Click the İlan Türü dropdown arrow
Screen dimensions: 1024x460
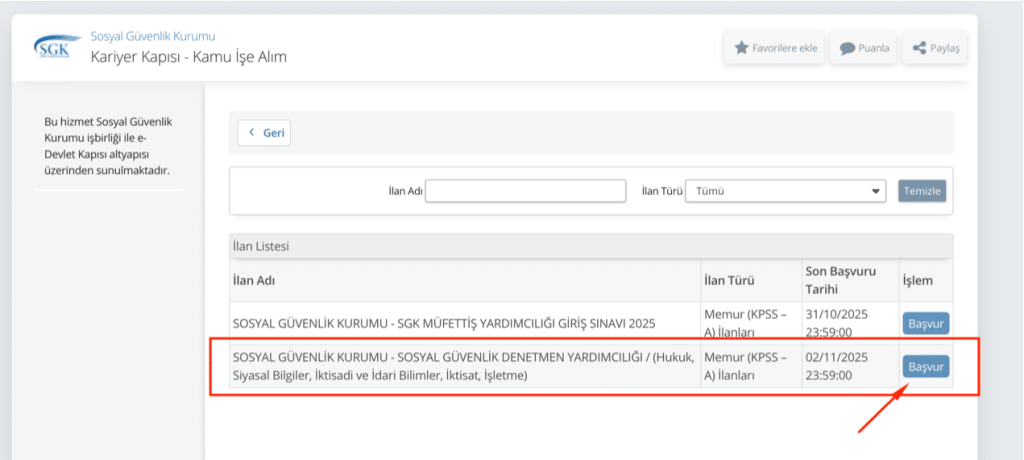(x=876, y=190)
